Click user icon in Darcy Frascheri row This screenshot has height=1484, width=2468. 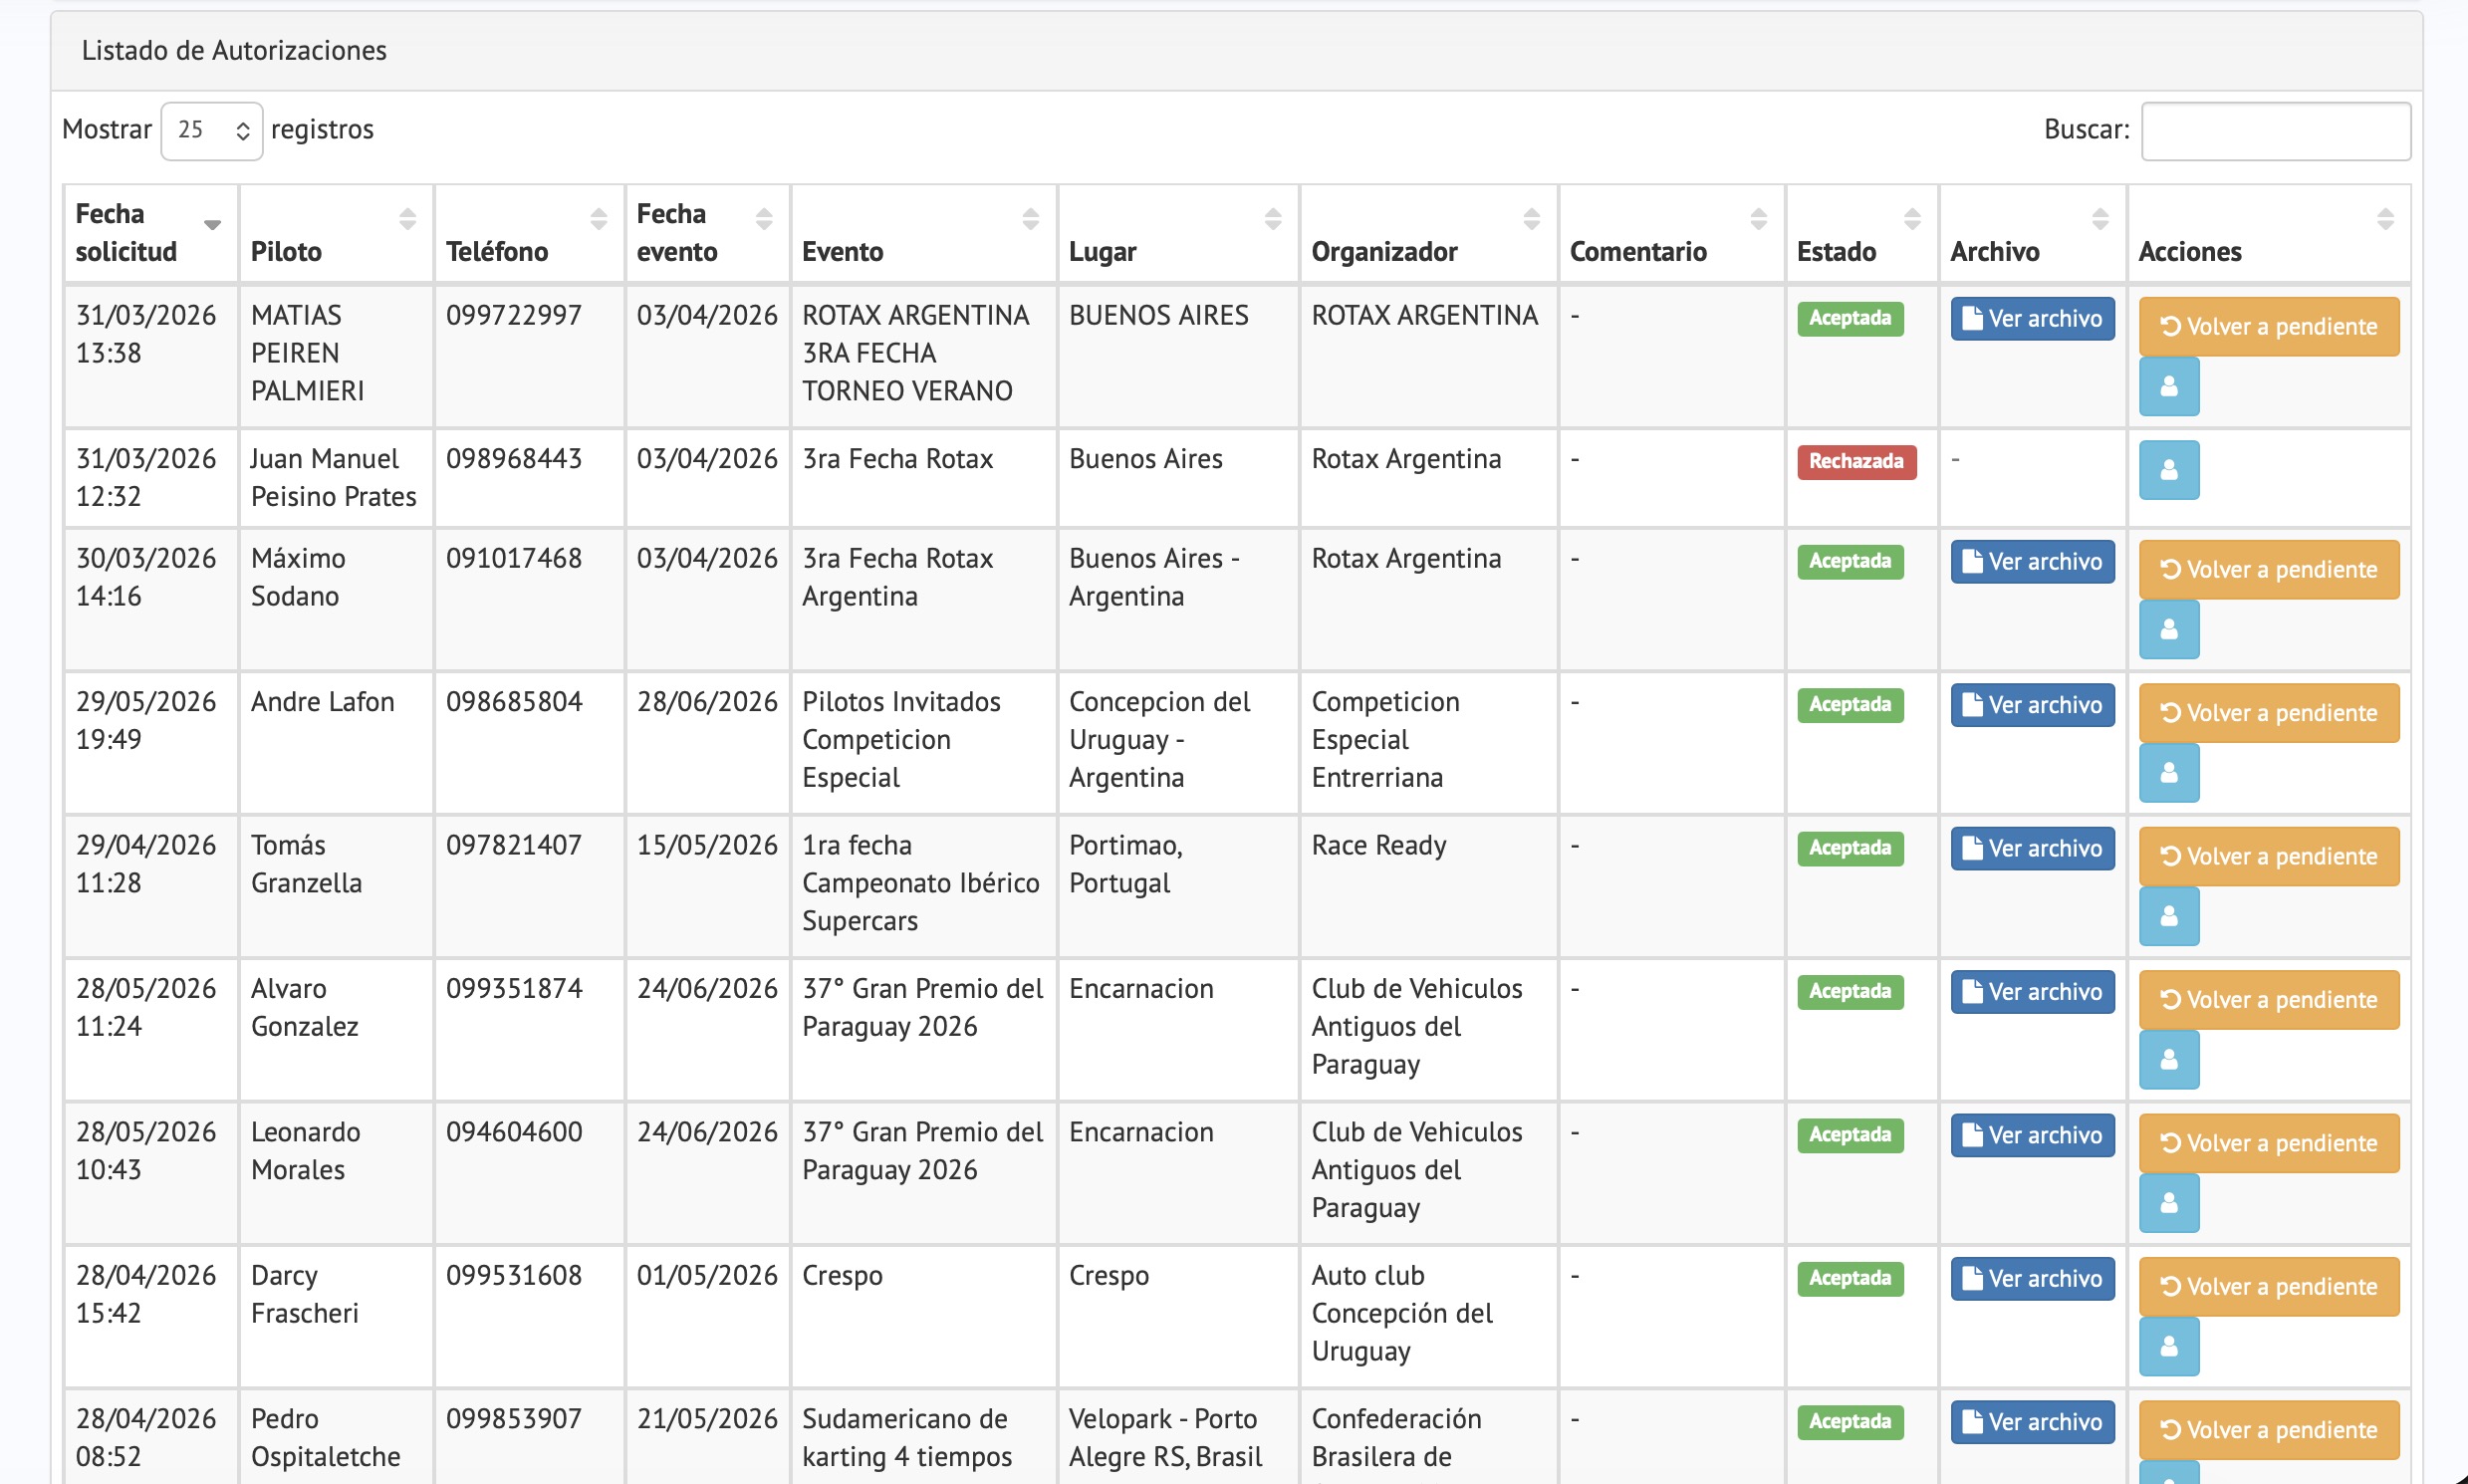click(x=2168, y=1346)
